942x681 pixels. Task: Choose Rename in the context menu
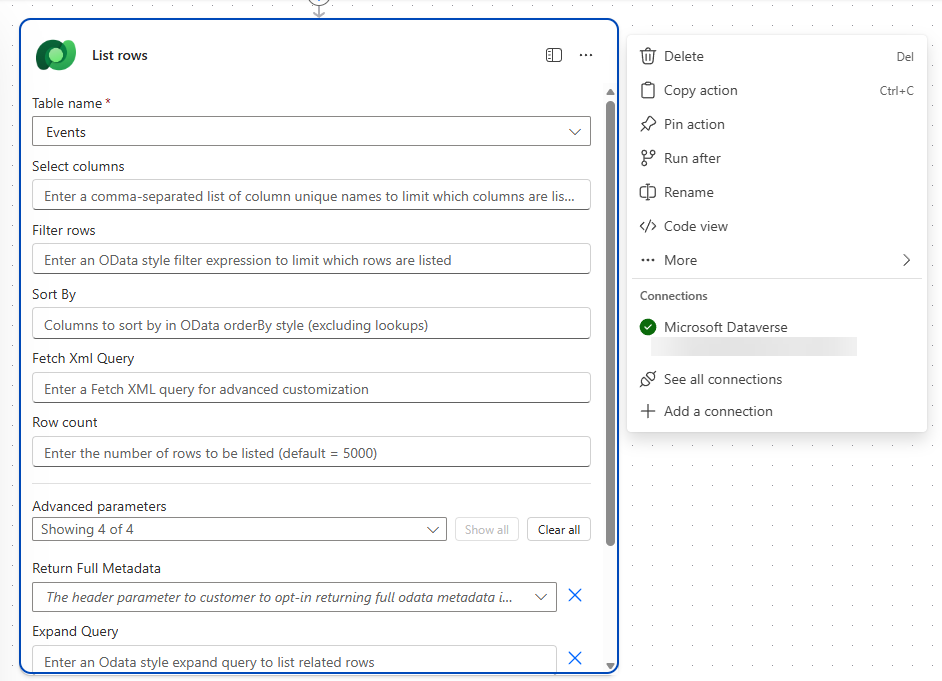tap(688, 192)
